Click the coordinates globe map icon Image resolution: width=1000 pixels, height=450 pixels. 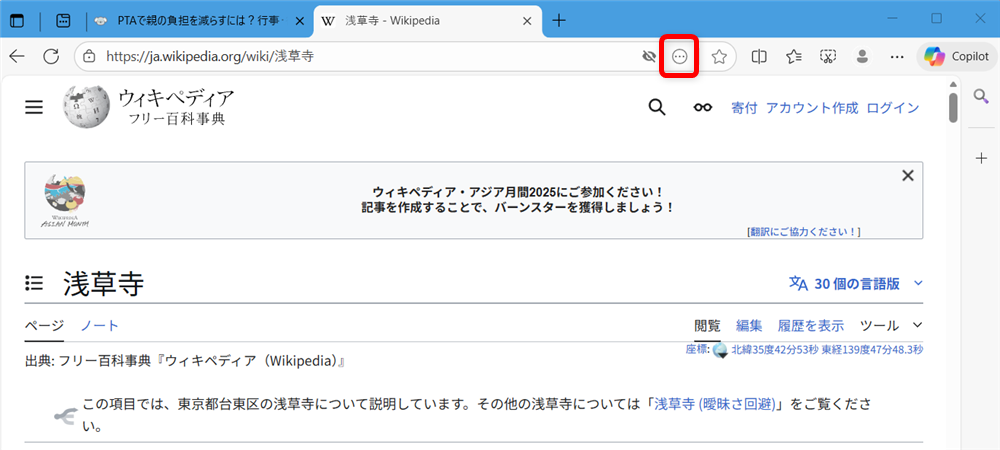click(721, 350)
